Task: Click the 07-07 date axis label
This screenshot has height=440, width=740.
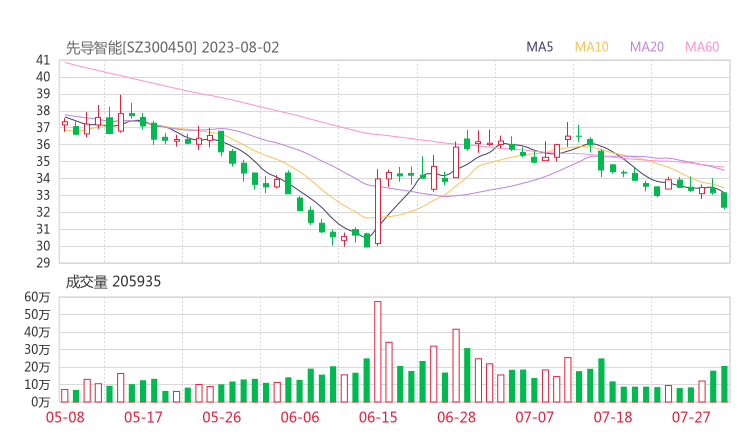Action: (x=534, y=417)
